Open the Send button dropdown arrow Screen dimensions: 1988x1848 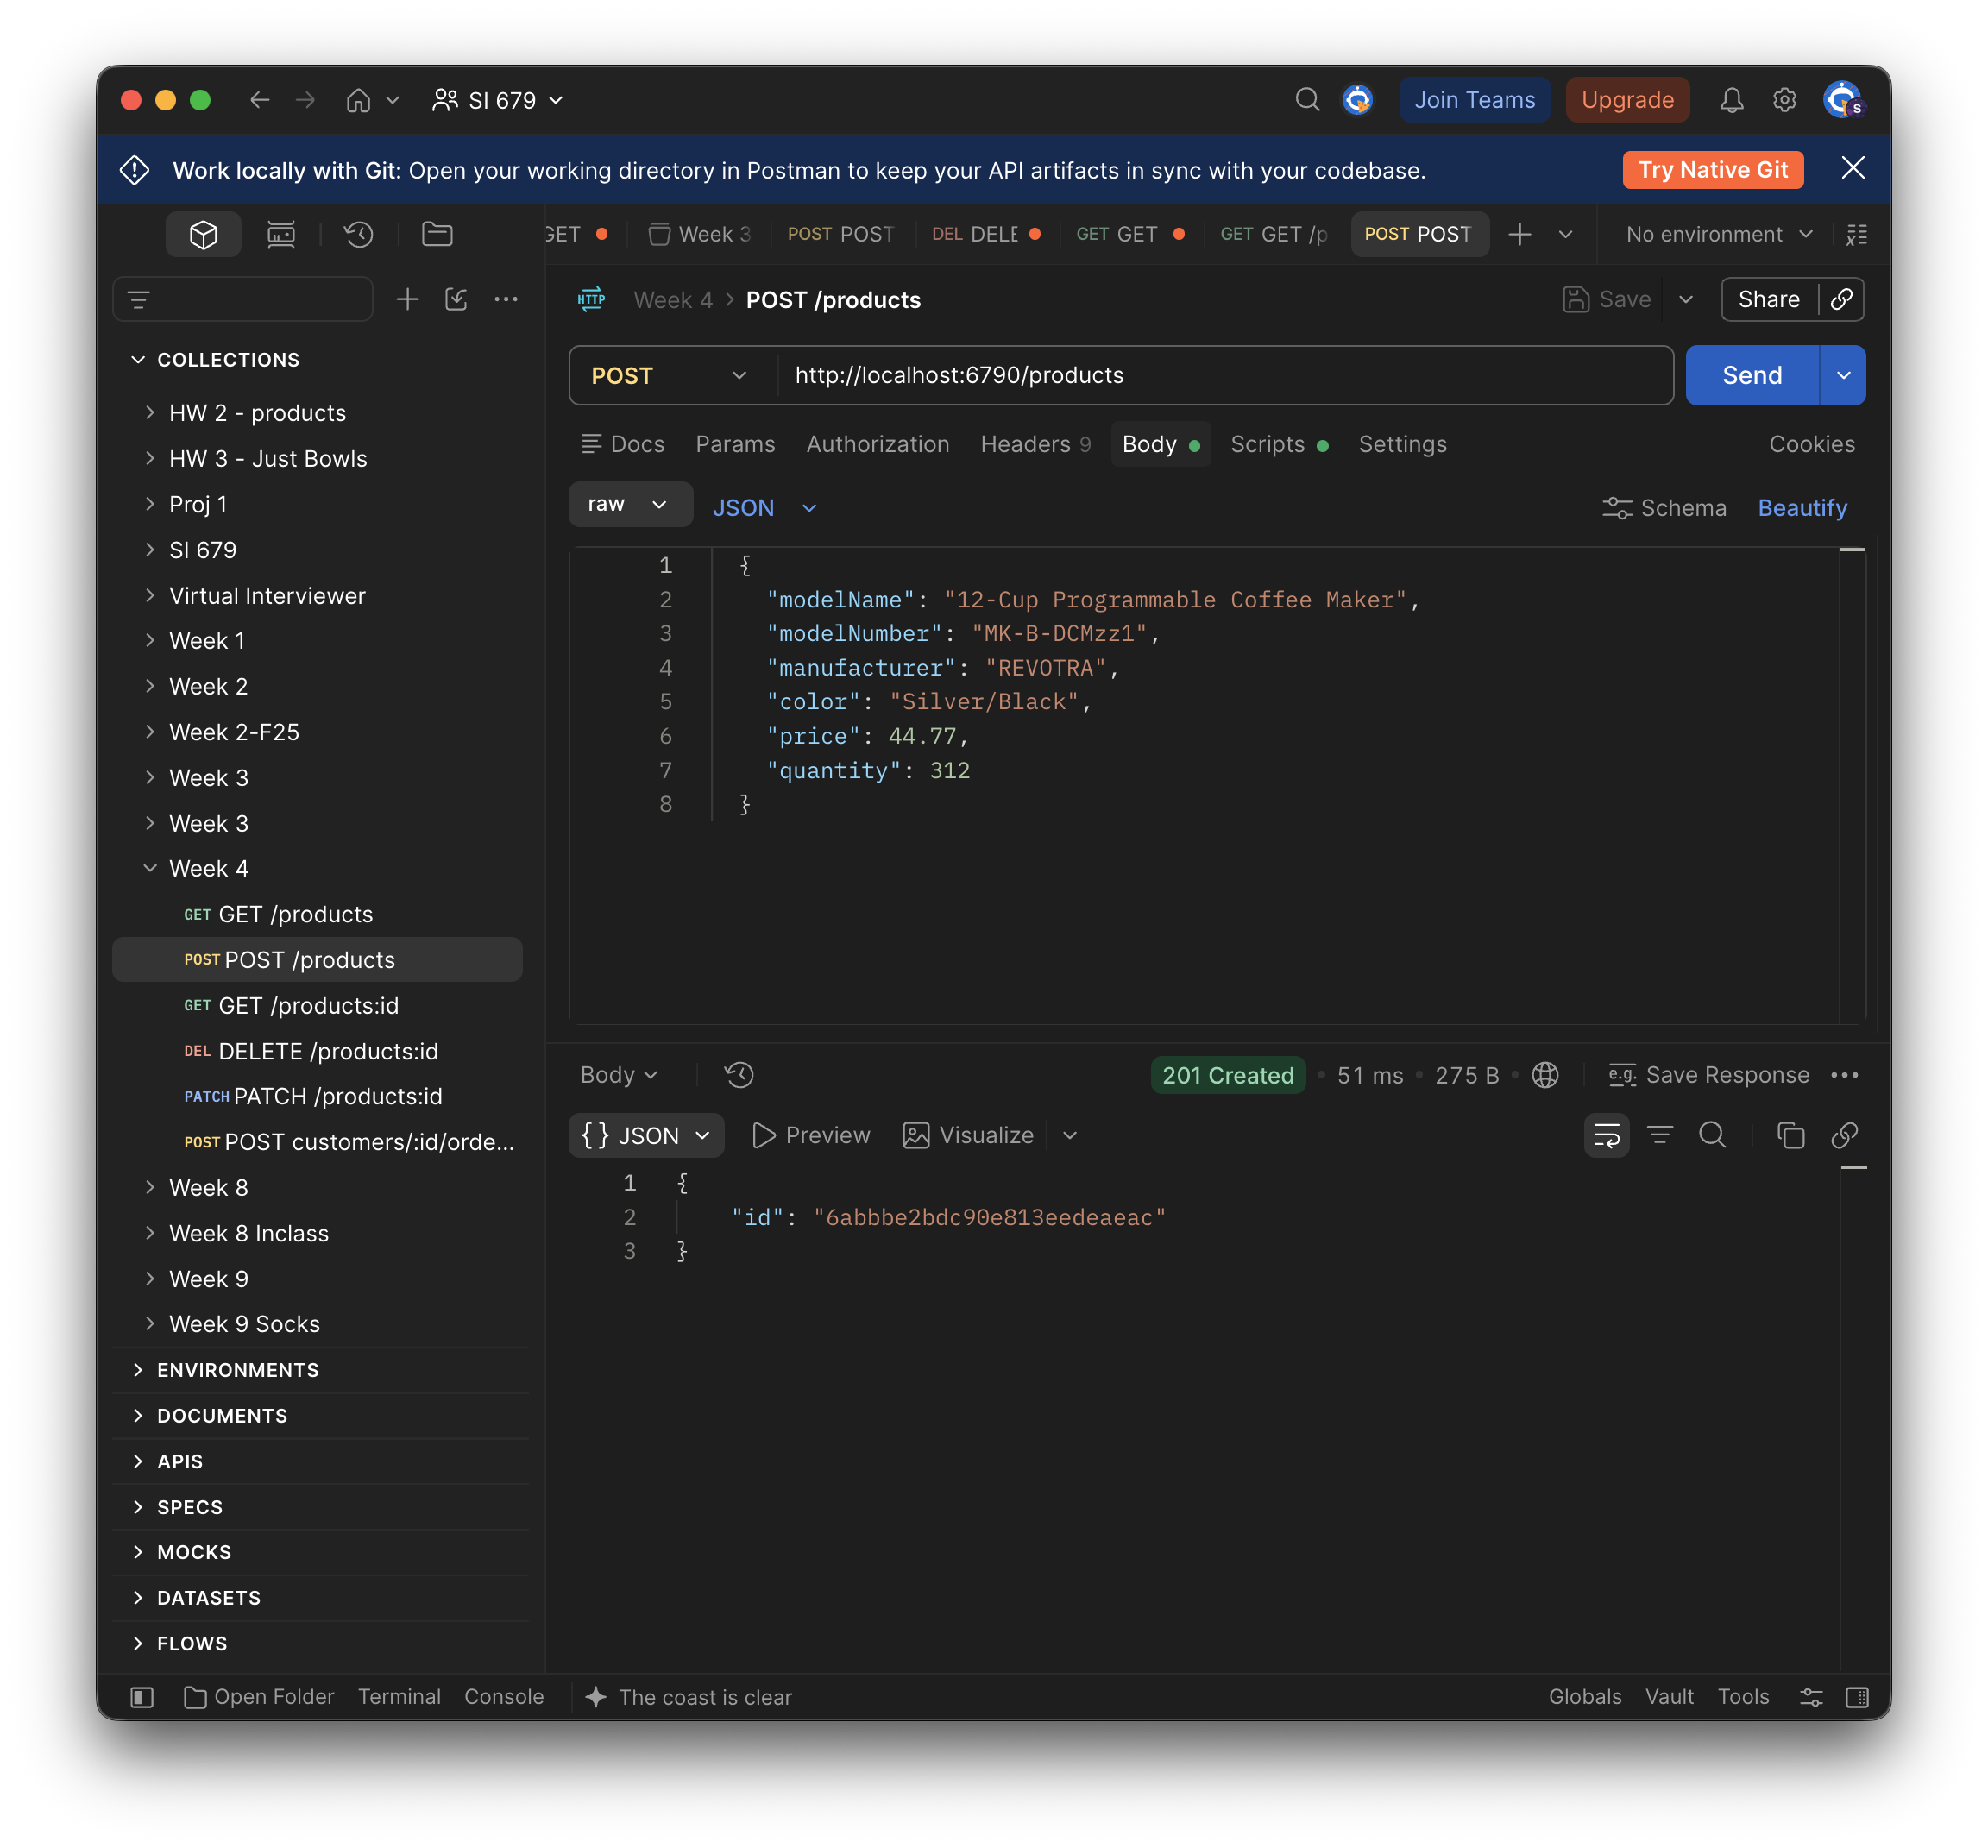click(x=1843, y=375)
